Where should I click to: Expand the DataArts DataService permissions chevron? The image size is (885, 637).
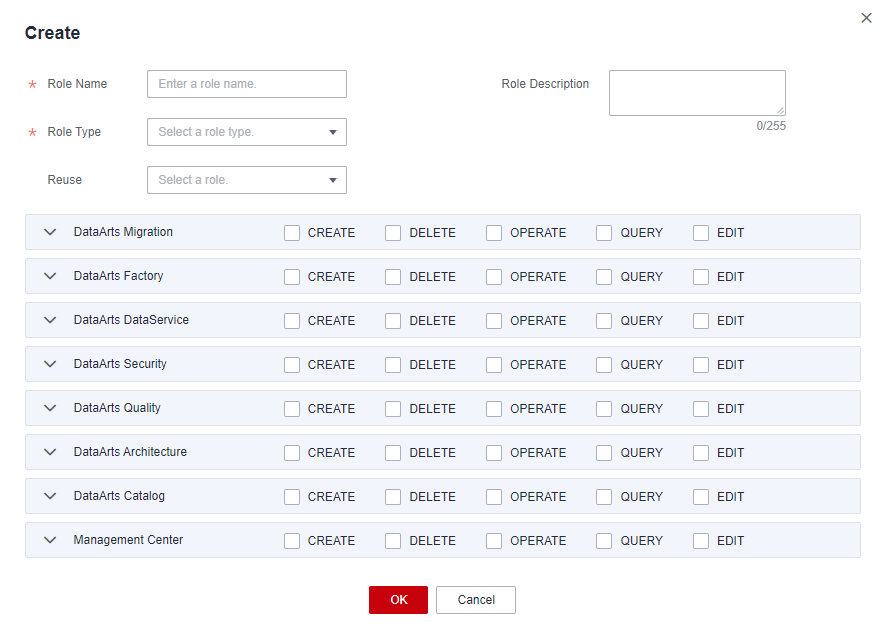[x=51, y=320]
